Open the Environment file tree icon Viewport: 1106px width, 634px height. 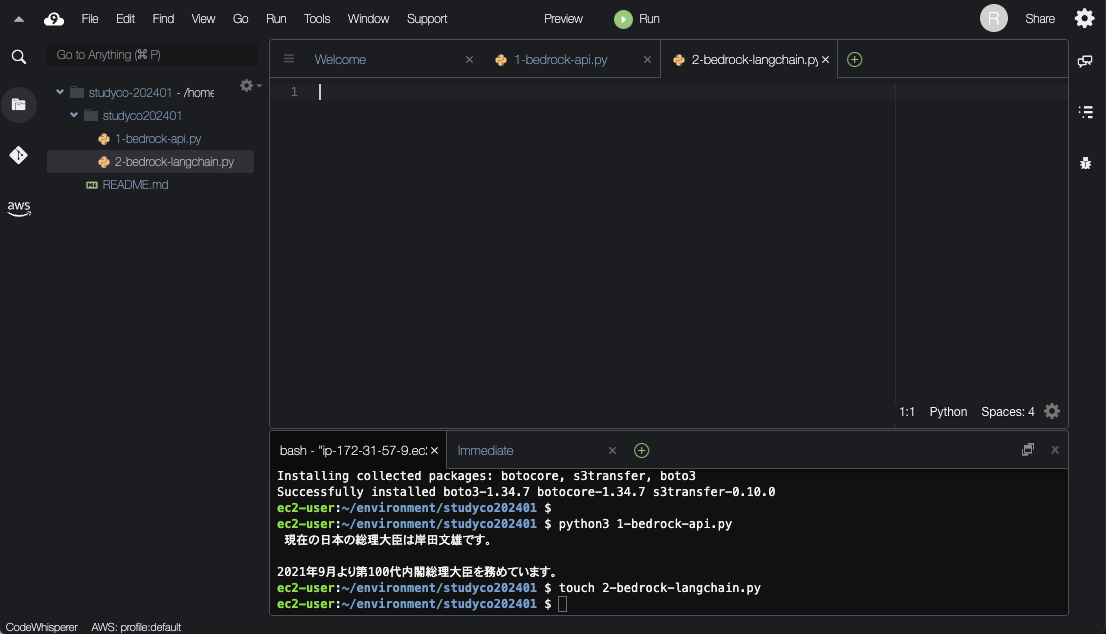click(x=19, y=105)
